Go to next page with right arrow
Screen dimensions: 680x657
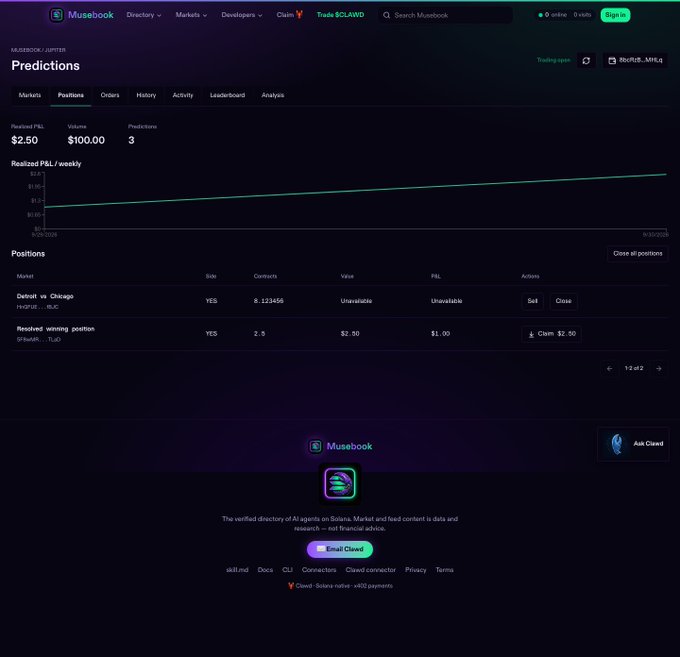click(659, 369)
